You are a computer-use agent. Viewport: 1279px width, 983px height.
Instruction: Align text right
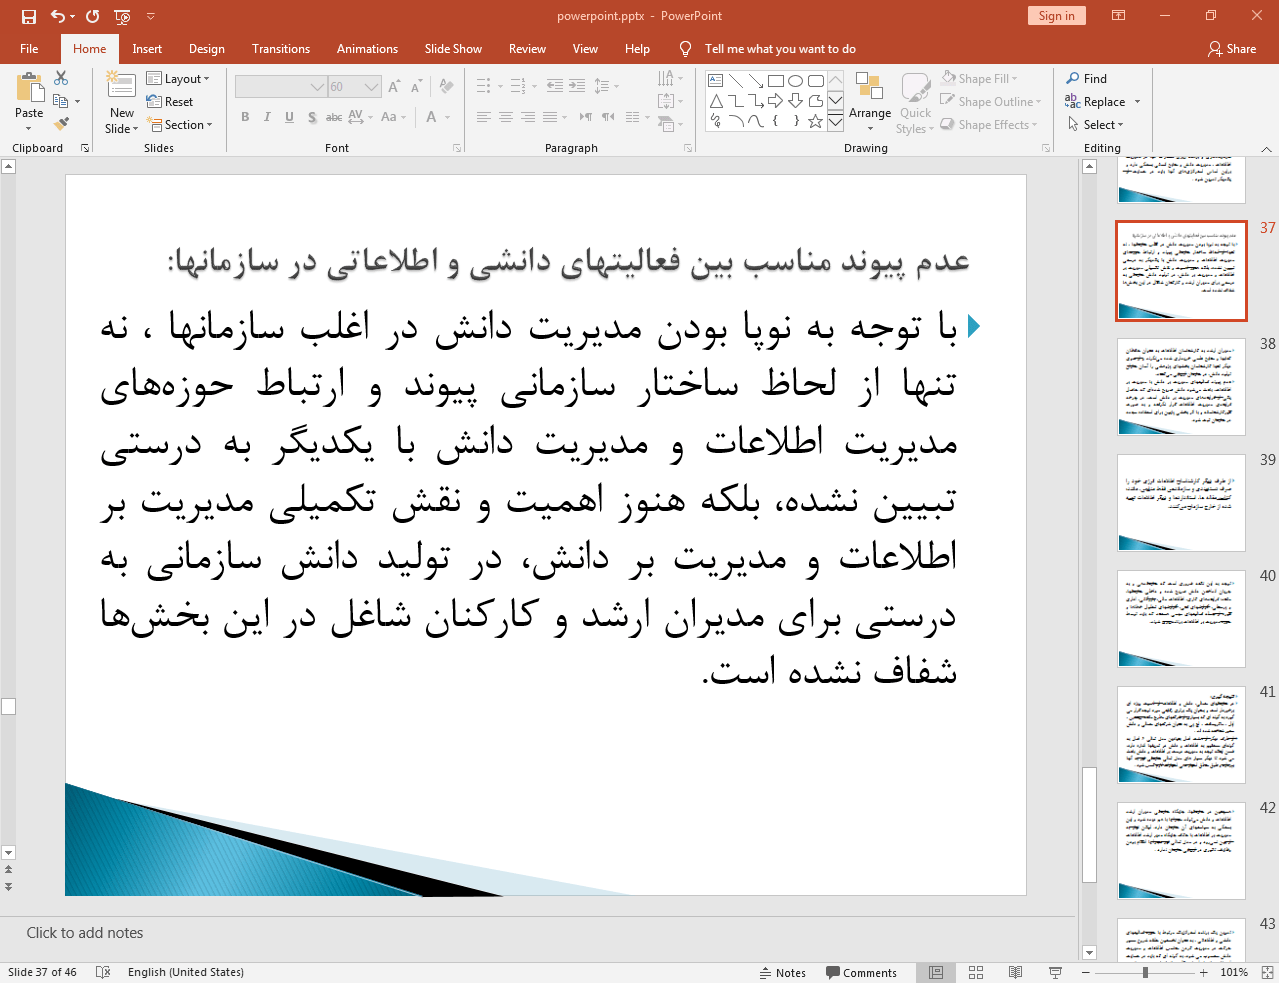click(x=528, y=117)
